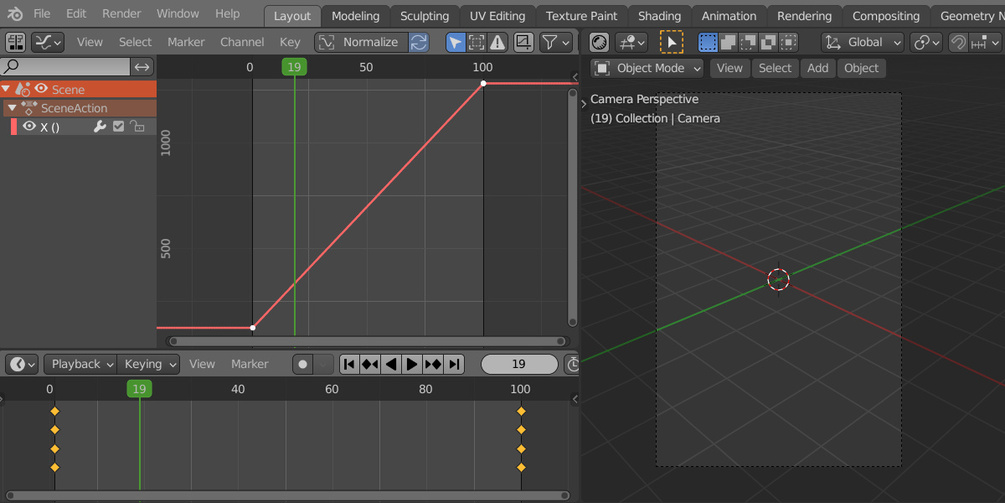Click the SceneAction action icon

[29, 108]
